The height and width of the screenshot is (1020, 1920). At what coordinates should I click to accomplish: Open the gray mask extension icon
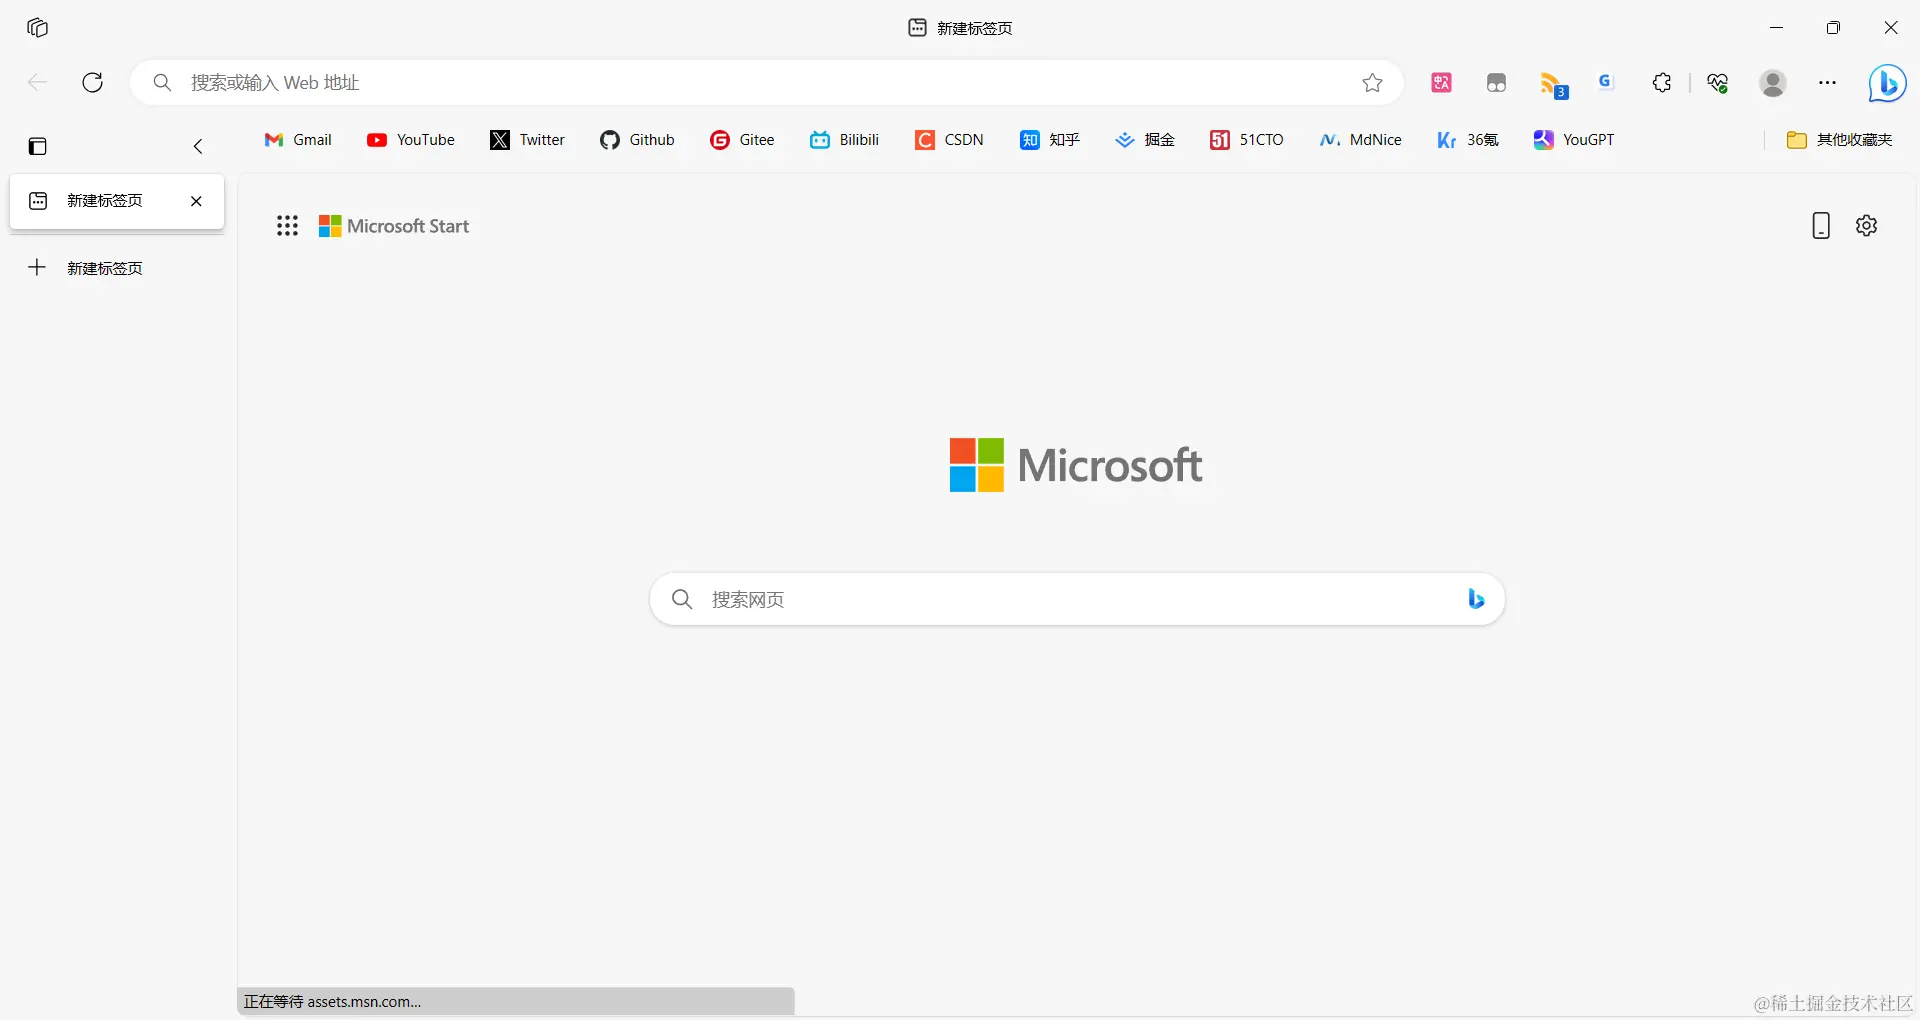point(1496,83)
